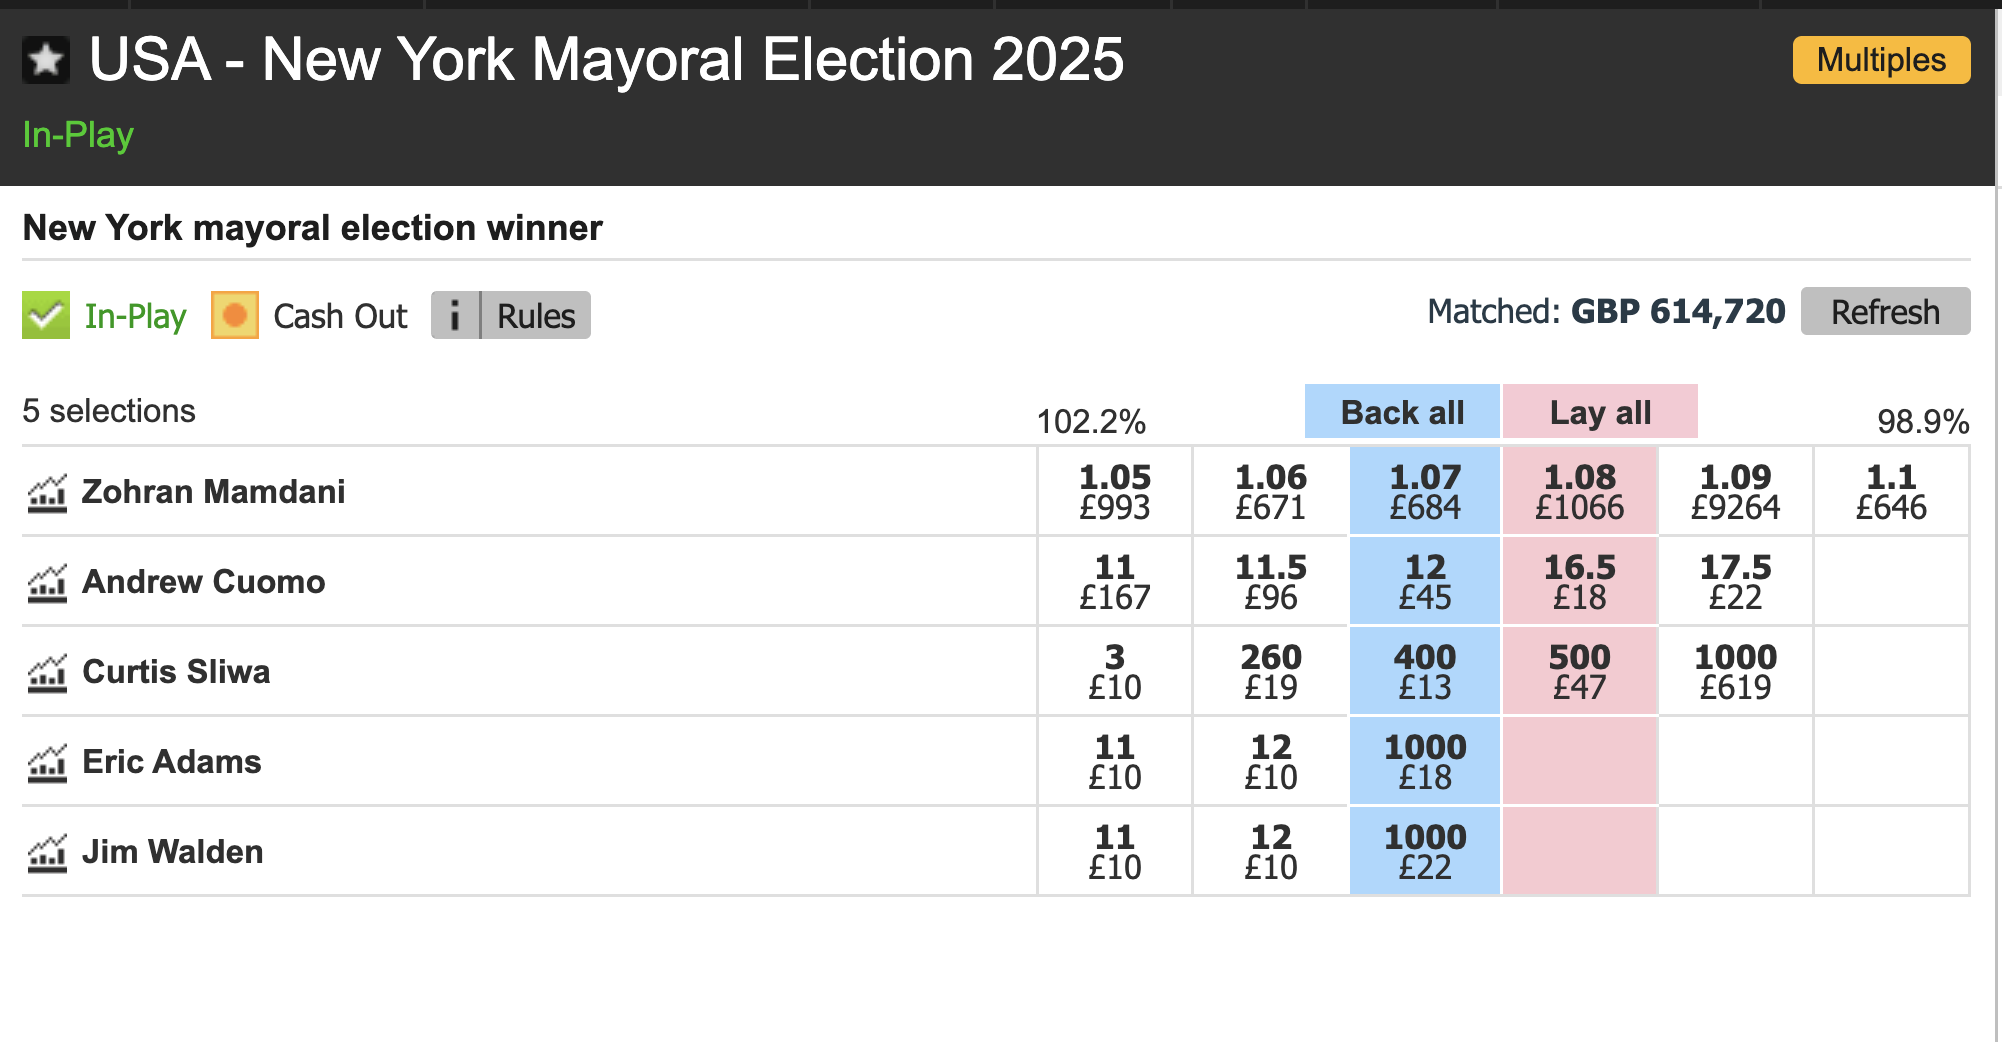Click the Back all header
The height and width of the screenshot is (1042, 2002).
[1401, 412]
